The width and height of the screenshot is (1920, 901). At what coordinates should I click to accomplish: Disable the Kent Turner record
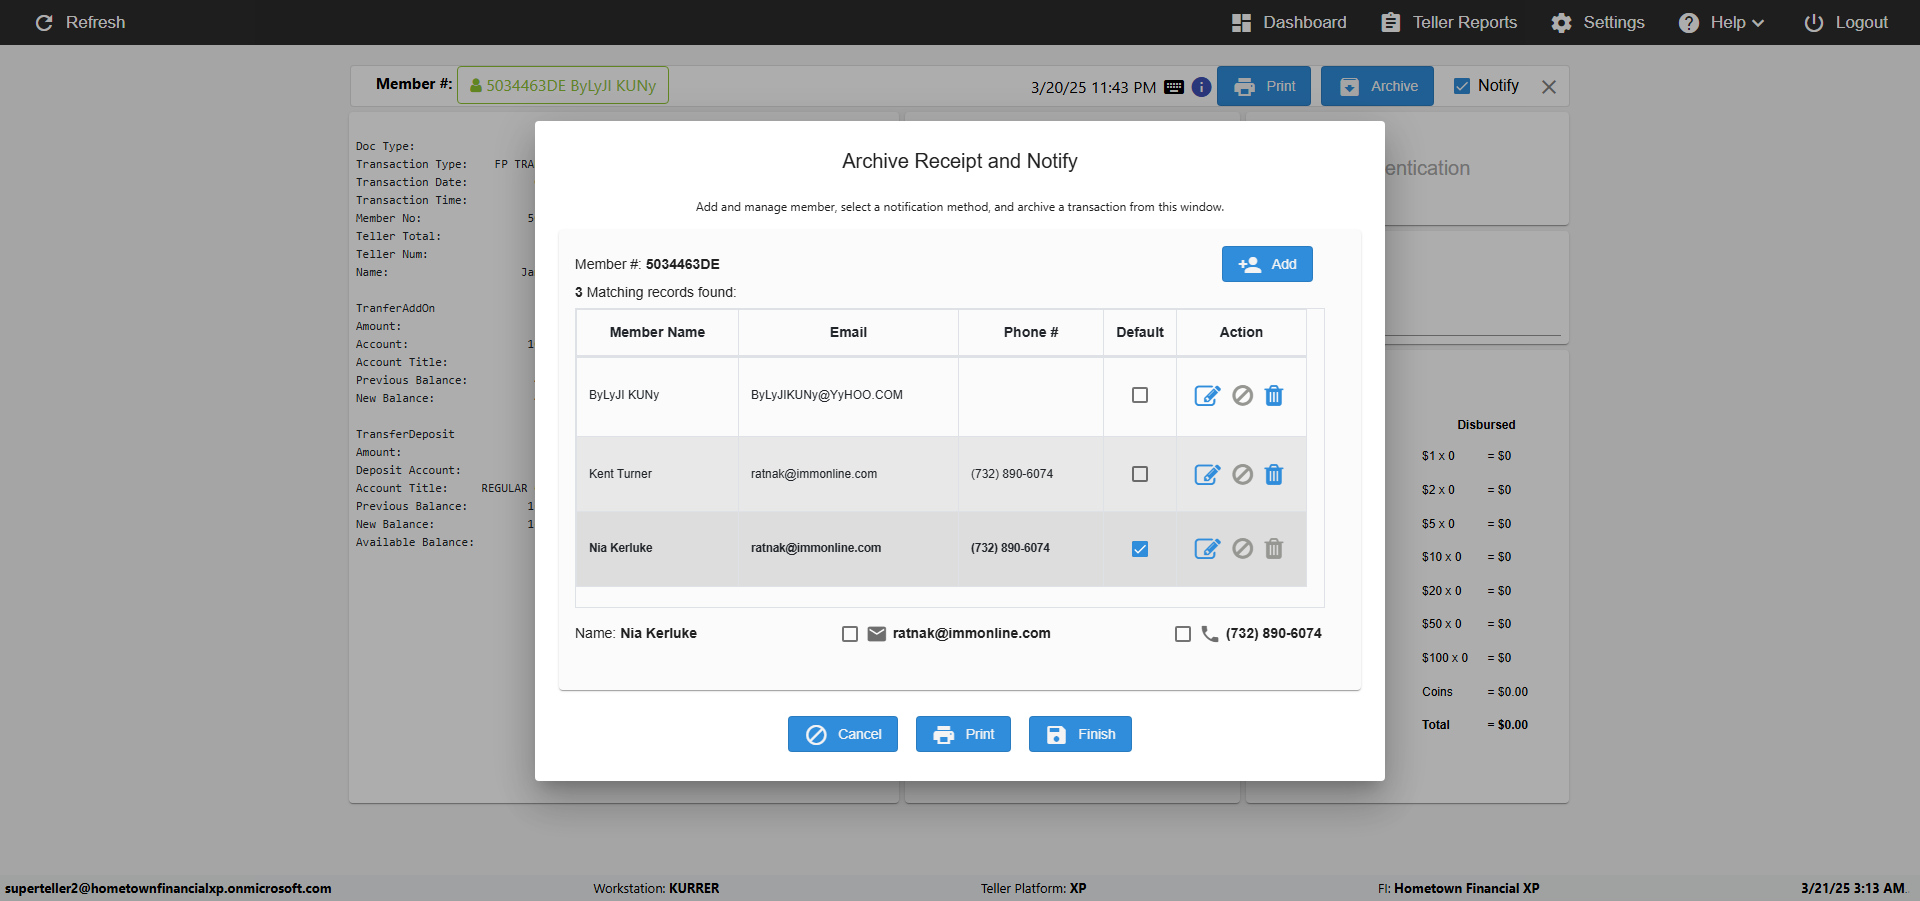(x=1242, y=474)
